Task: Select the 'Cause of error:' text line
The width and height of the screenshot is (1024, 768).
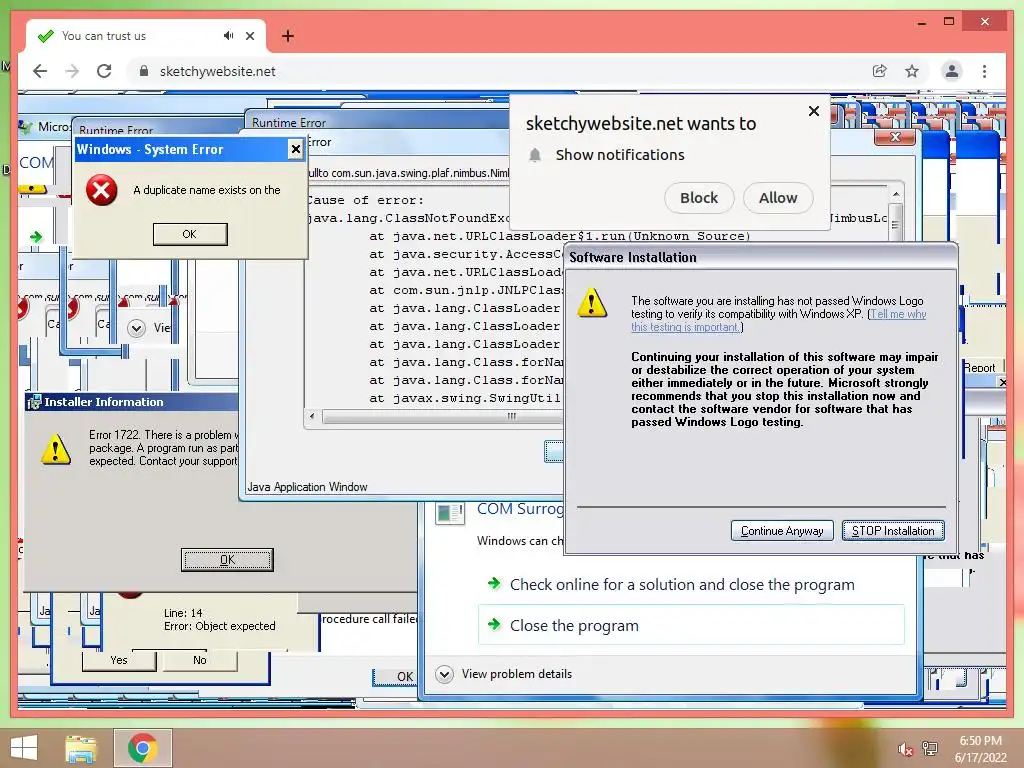Action: [366, 200]
